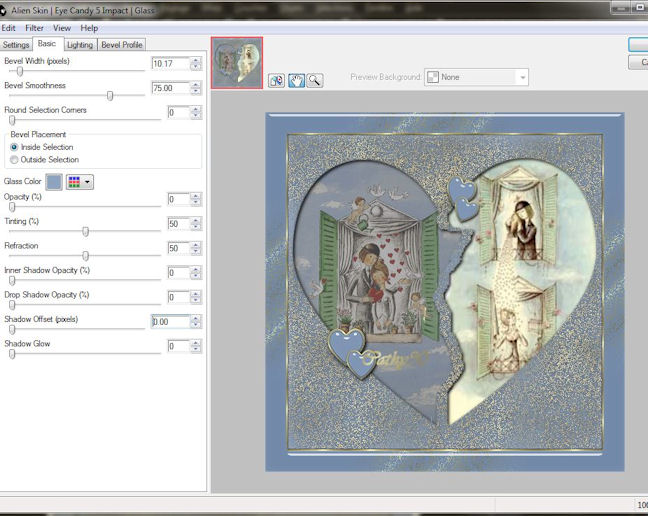648x516 pixels.
Task: Click the Glass Color swatch
Action: pos(54,182)
